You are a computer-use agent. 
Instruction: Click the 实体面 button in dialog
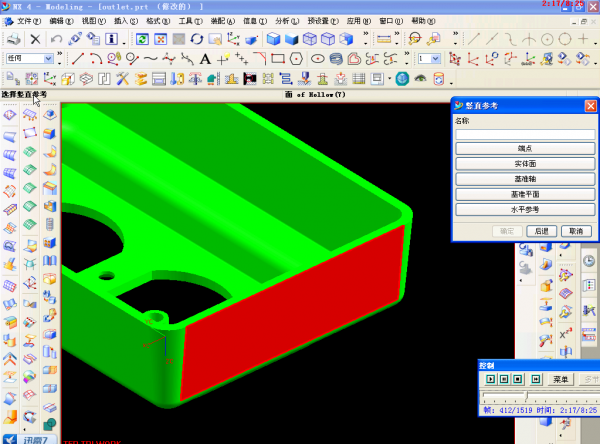(x=525, y=163)
